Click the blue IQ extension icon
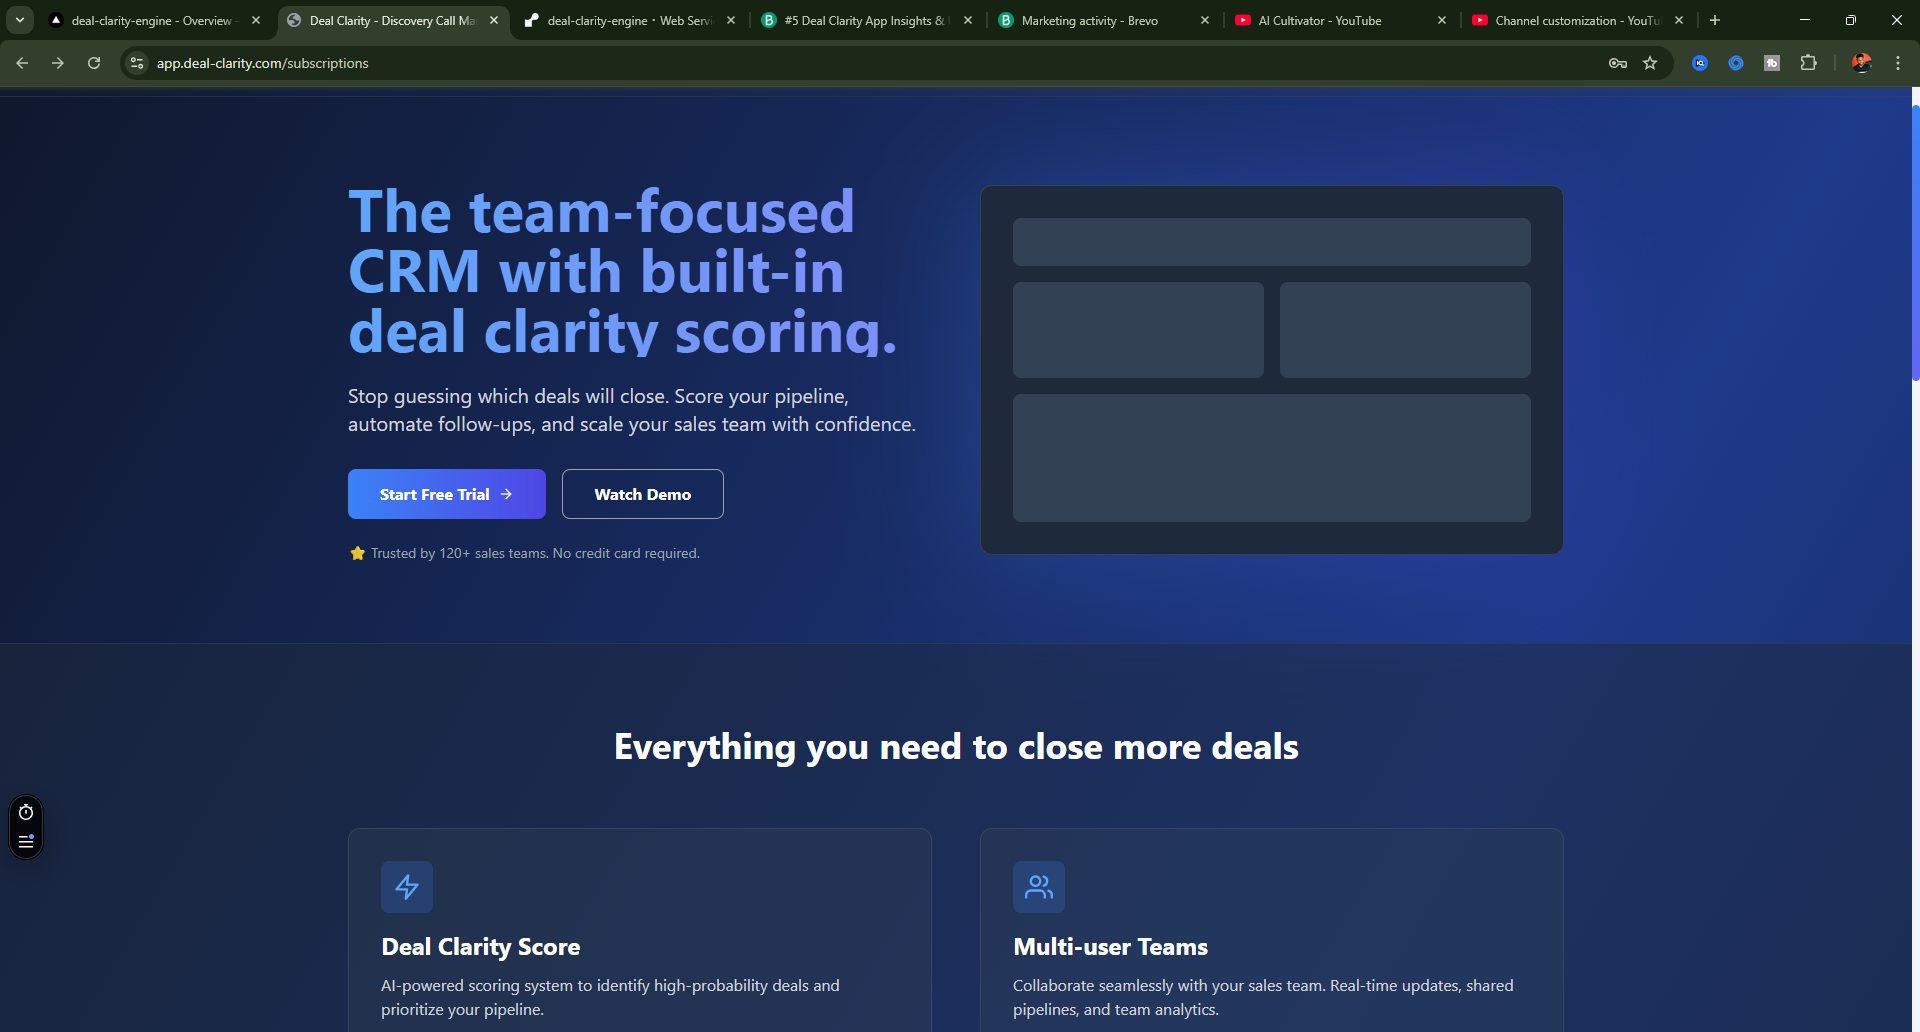Viewport: 1920px width, 1032px height. [1699, 62]
